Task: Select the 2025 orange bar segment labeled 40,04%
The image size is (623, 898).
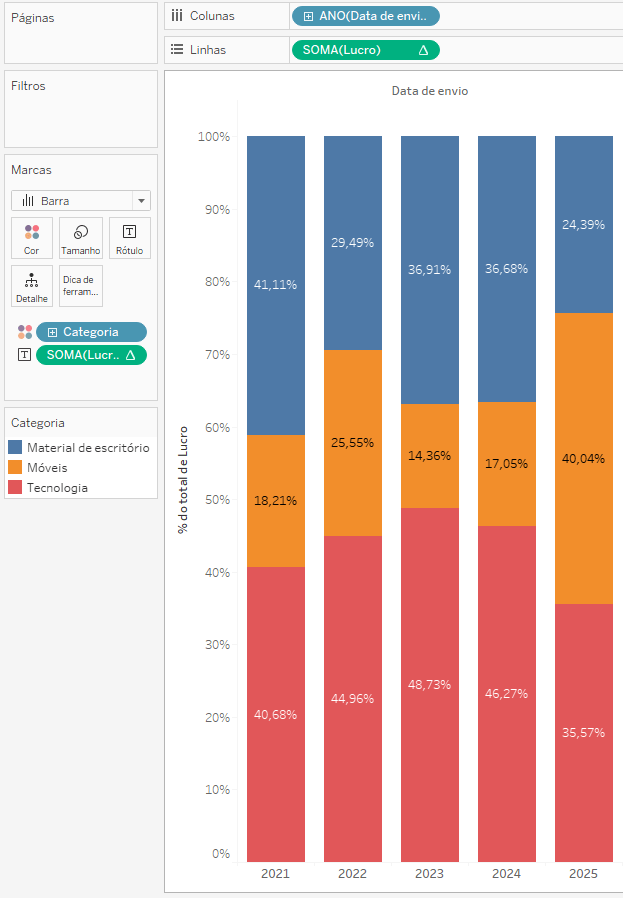Action: 584,458
